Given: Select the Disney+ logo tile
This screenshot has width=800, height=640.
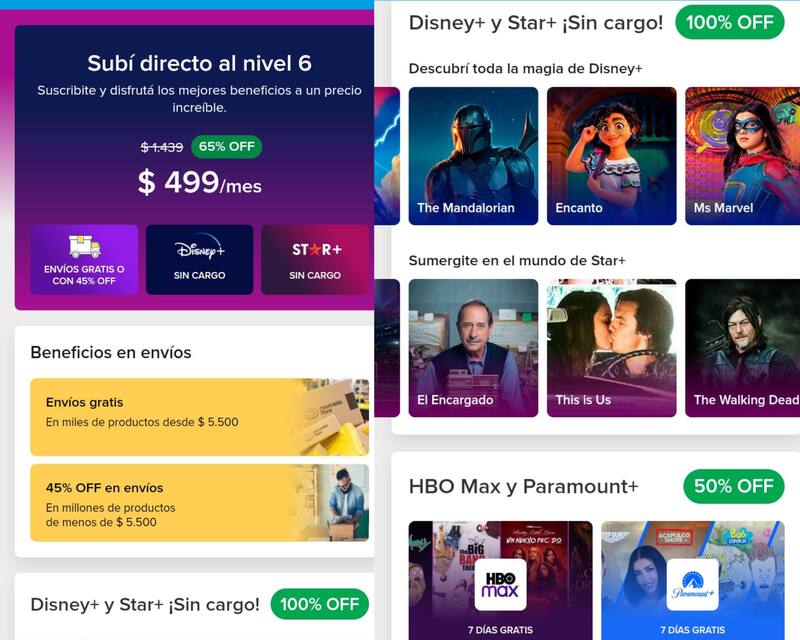Looking at the screenshot, I should pos(199,259).
